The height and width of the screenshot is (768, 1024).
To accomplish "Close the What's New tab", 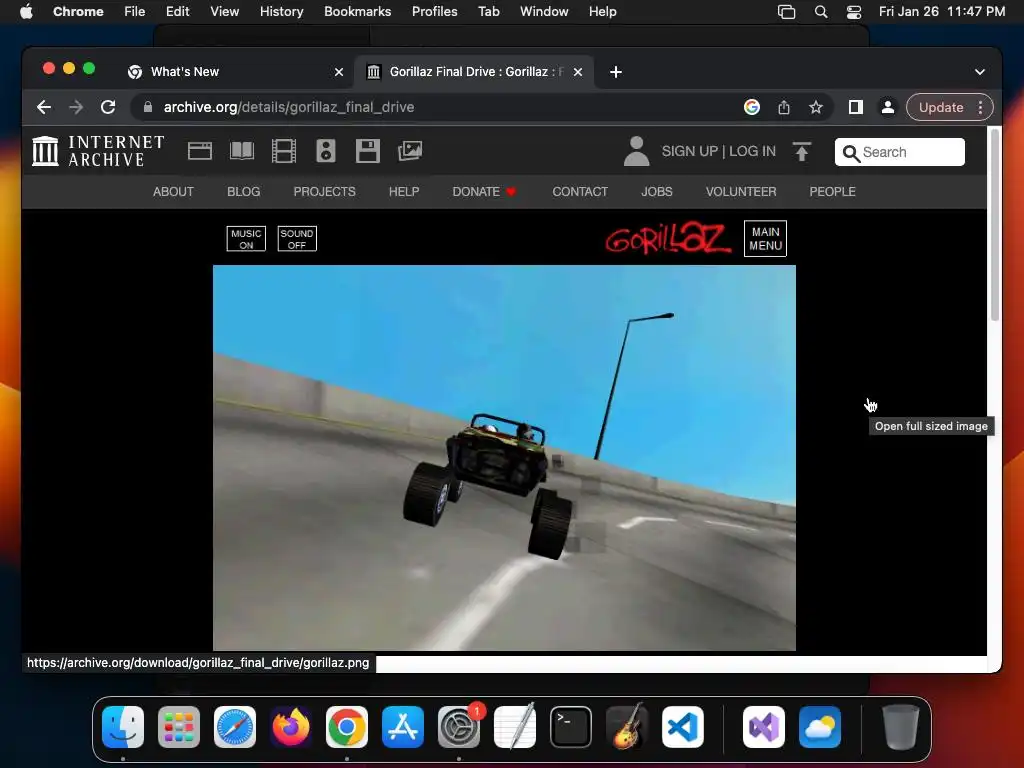I will pos(339,72).
